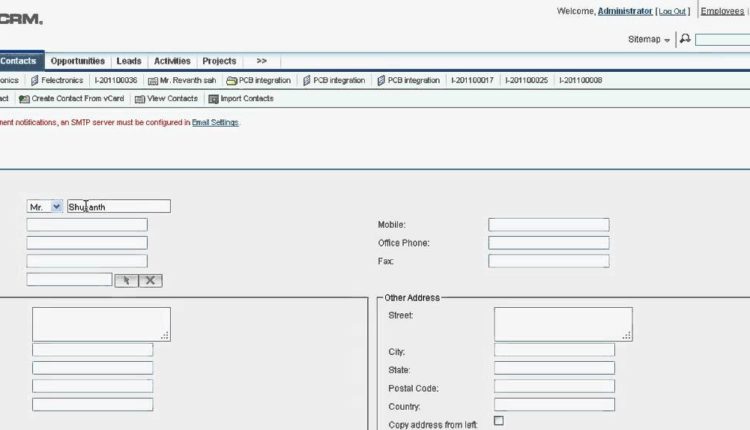Click the Create Contact From vCard icon
This screenshot has height=430, width=750.
click(x=24, y=99)
